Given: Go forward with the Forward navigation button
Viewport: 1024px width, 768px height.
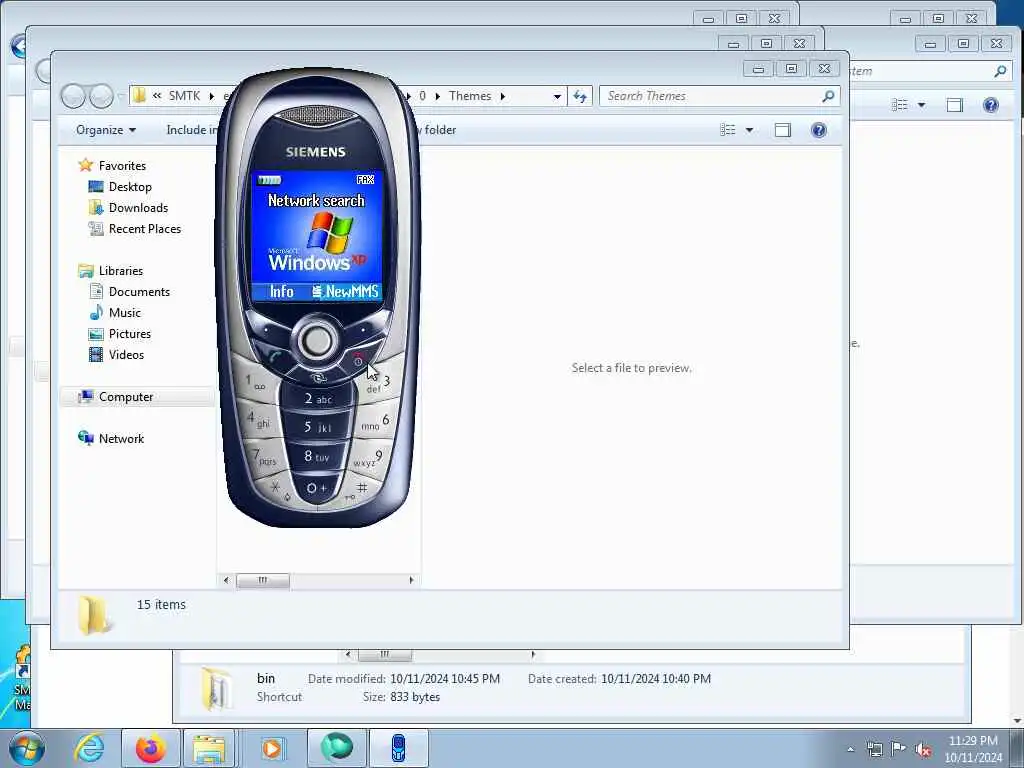Looking at the screenshot, I should click(101, 96).
